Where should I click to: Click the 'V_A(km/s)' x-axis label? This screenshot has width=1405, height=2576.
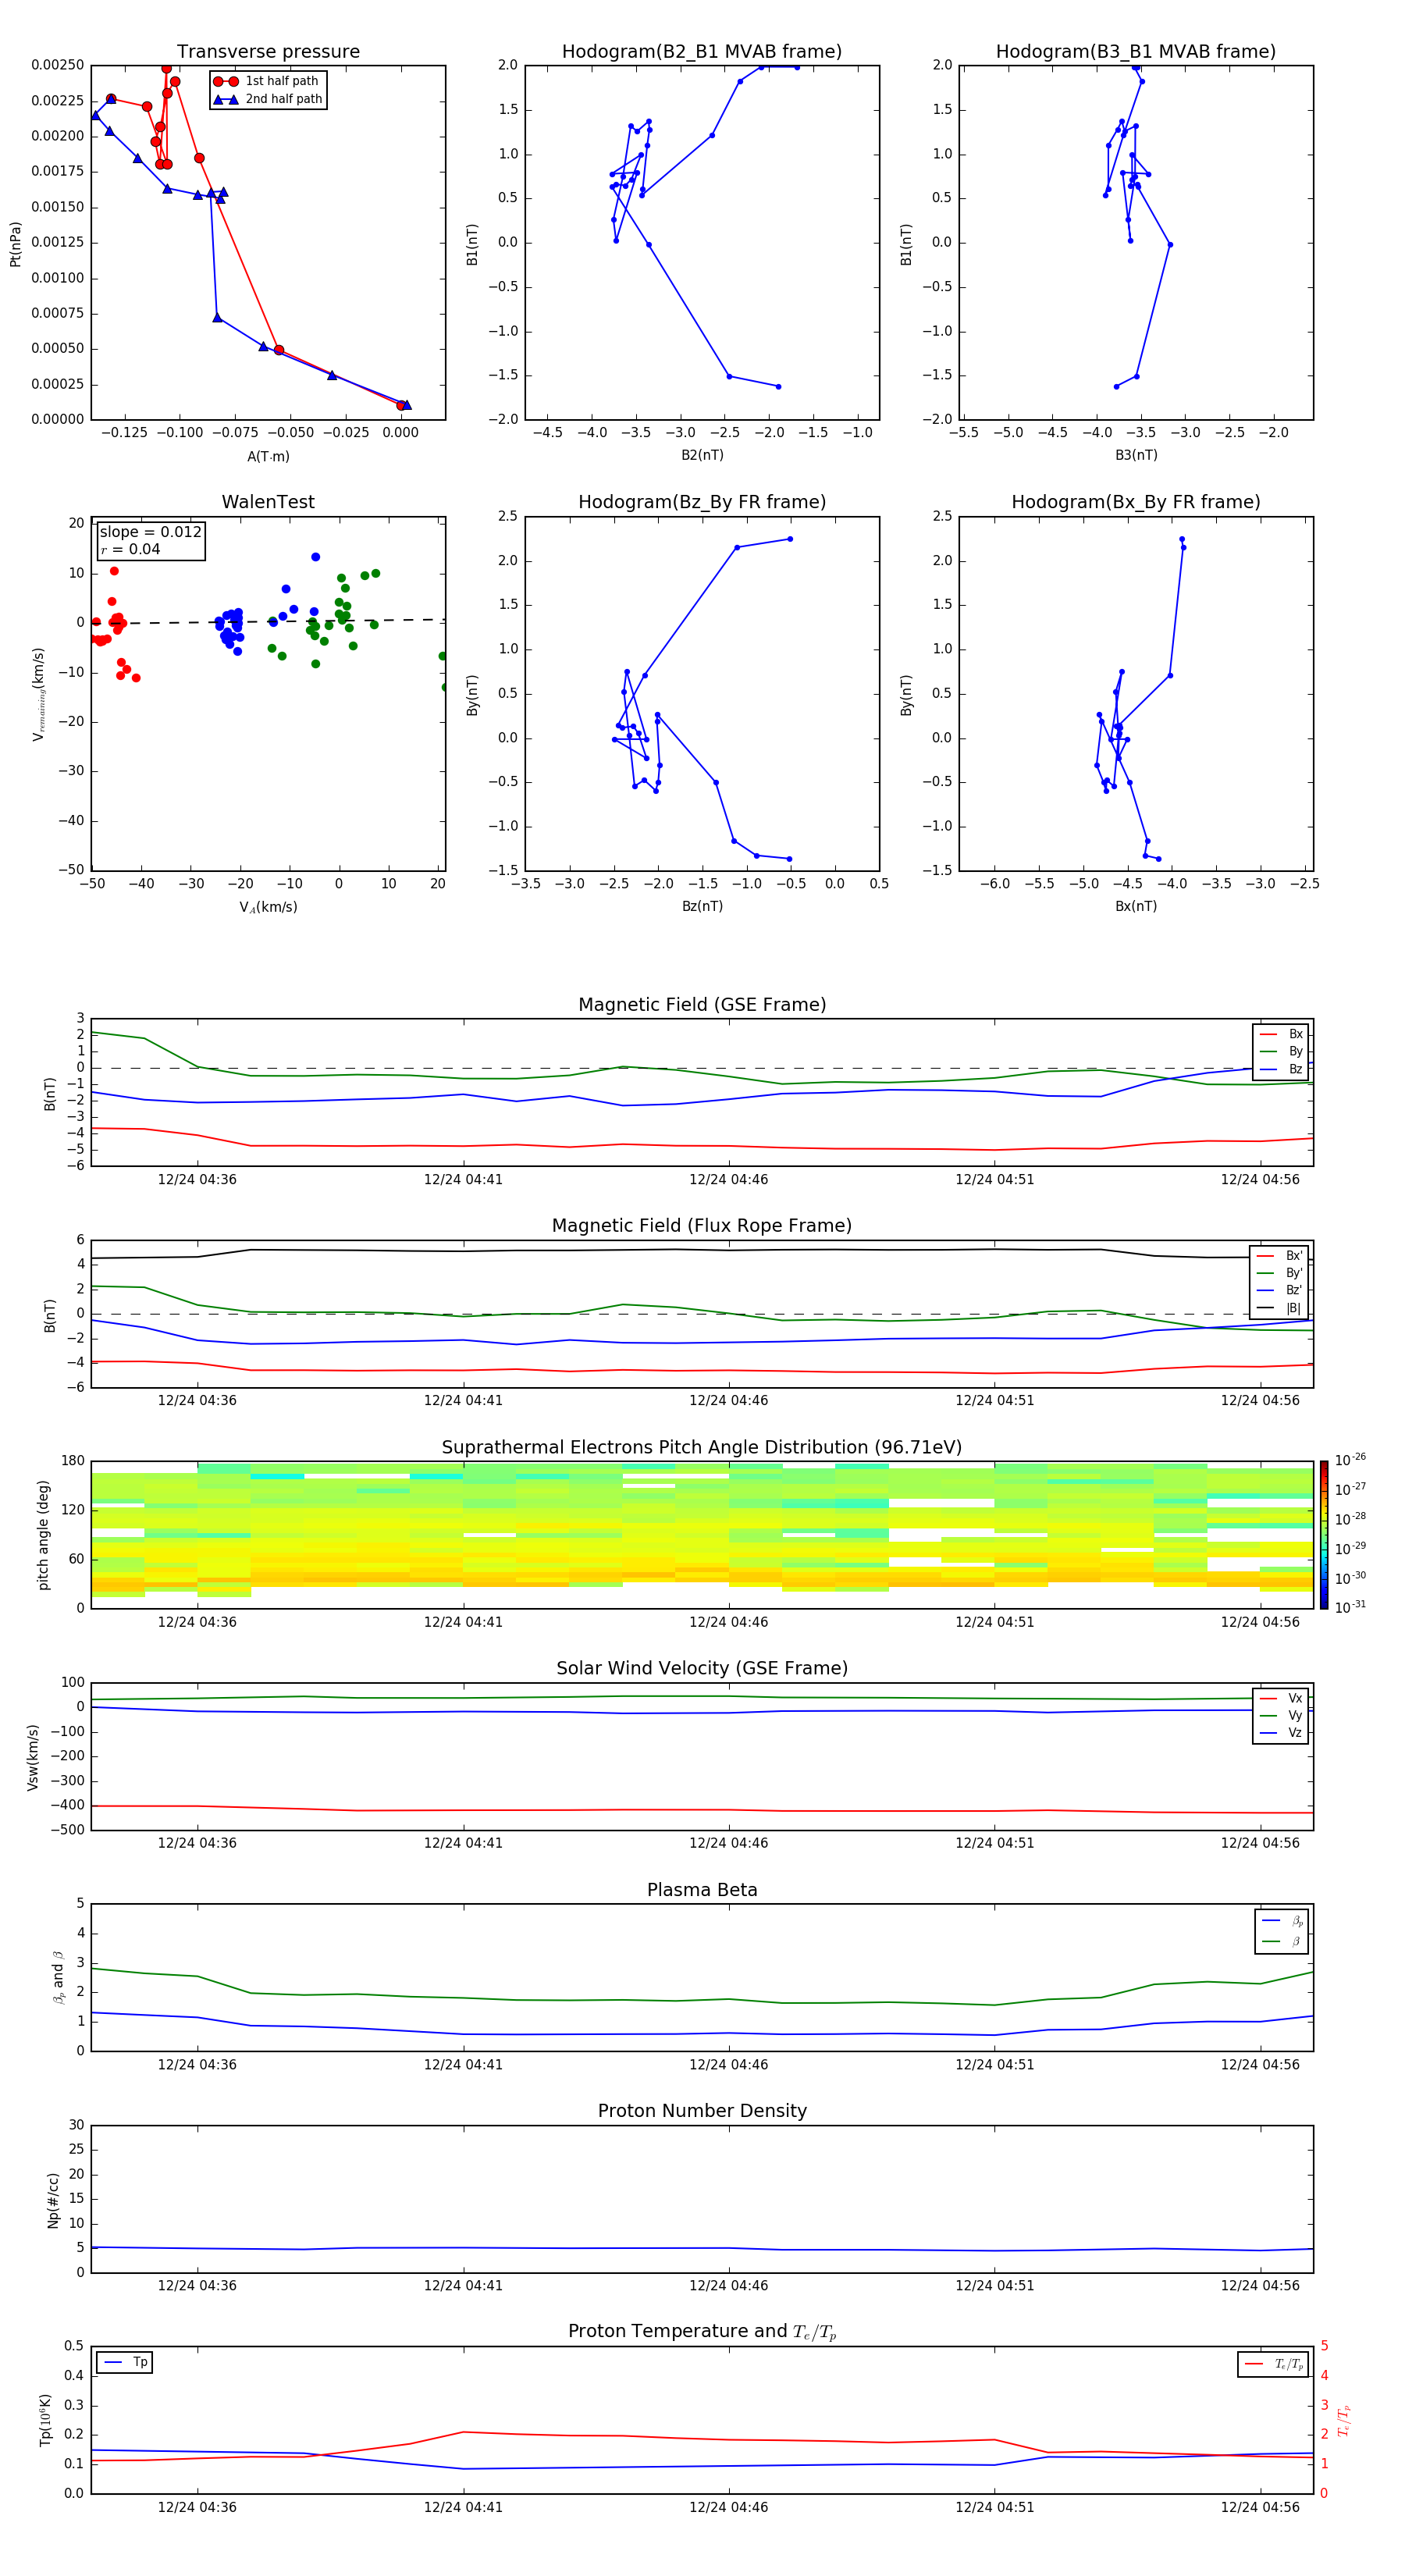[268, 907]
